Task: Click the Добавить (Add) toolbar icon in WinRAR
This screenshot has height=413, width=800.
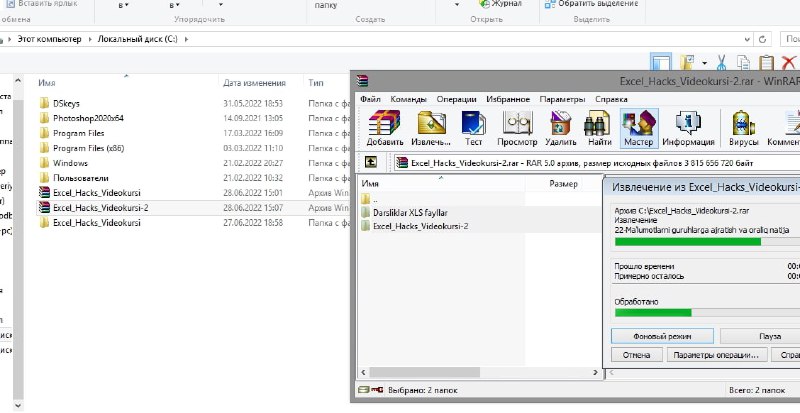Action: [x=384, y=128]
